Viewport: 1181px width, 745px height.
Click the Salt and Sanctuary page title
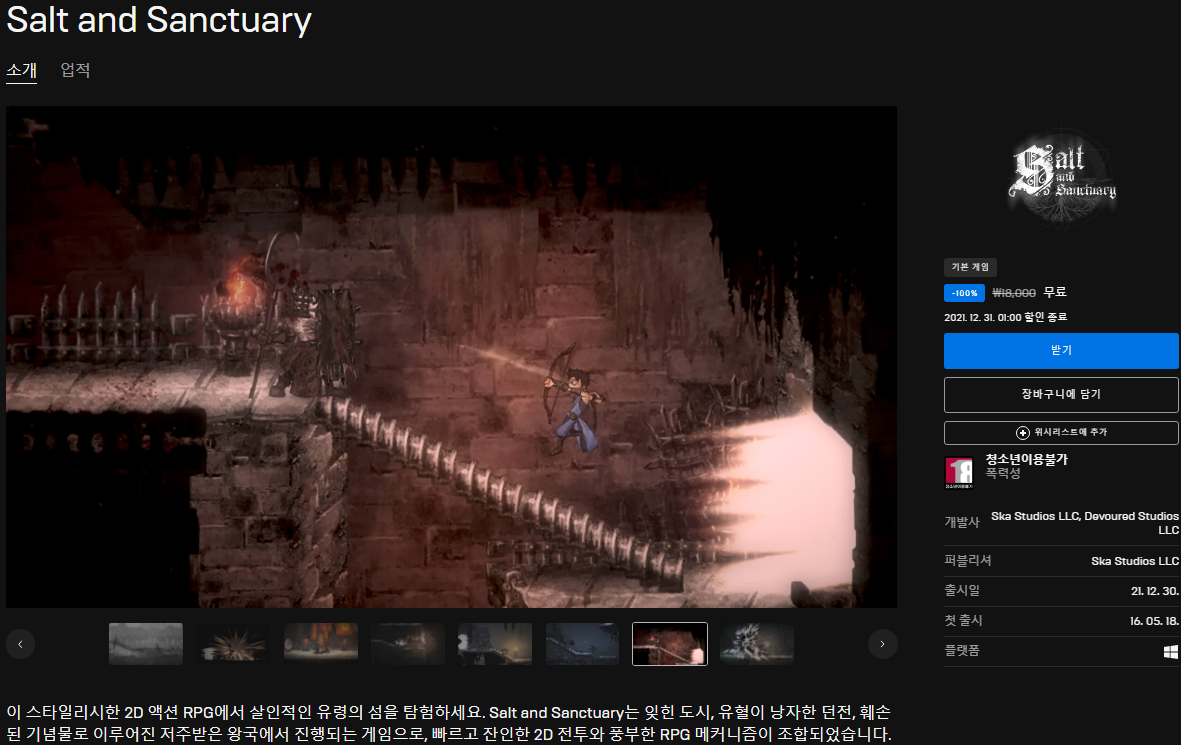(159, 20)
